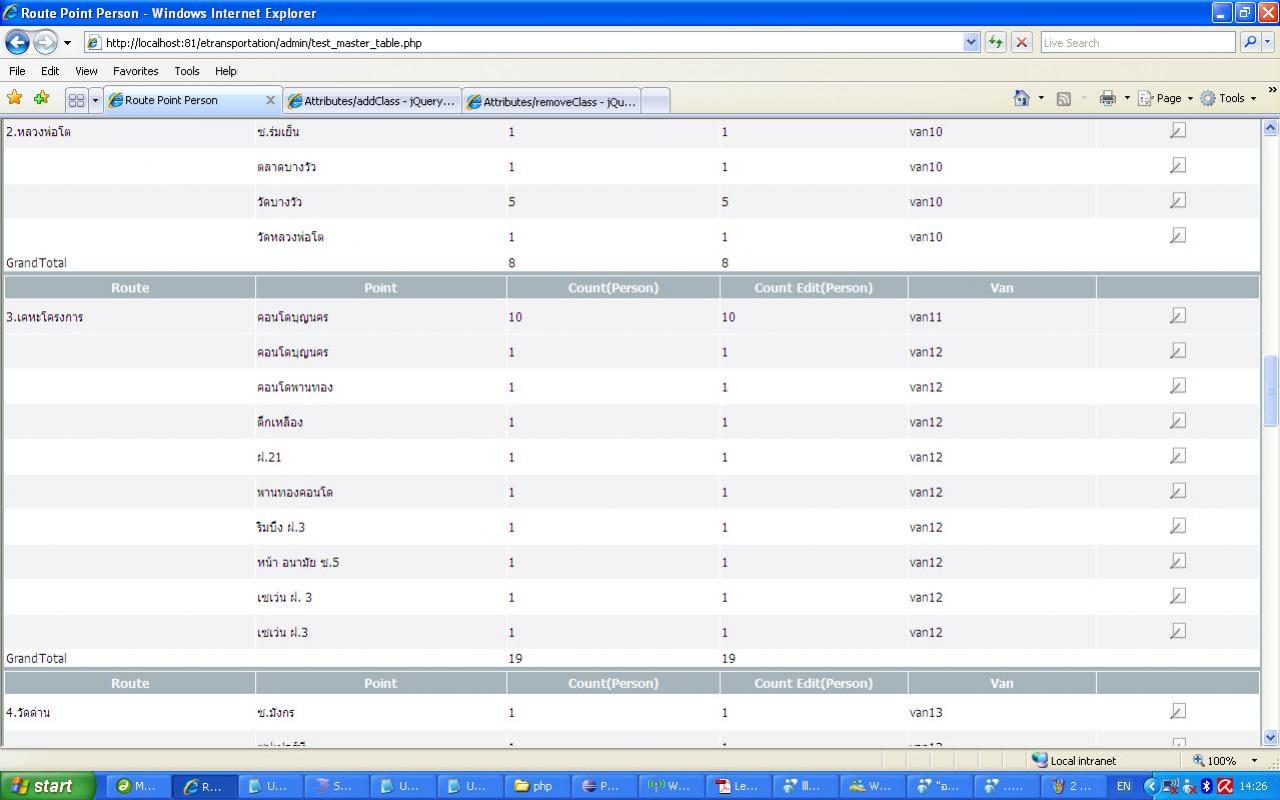The image size is (1280, 800).
Task: Switch to Attributes/removeClass tab
Action: [x=552, y=101]
